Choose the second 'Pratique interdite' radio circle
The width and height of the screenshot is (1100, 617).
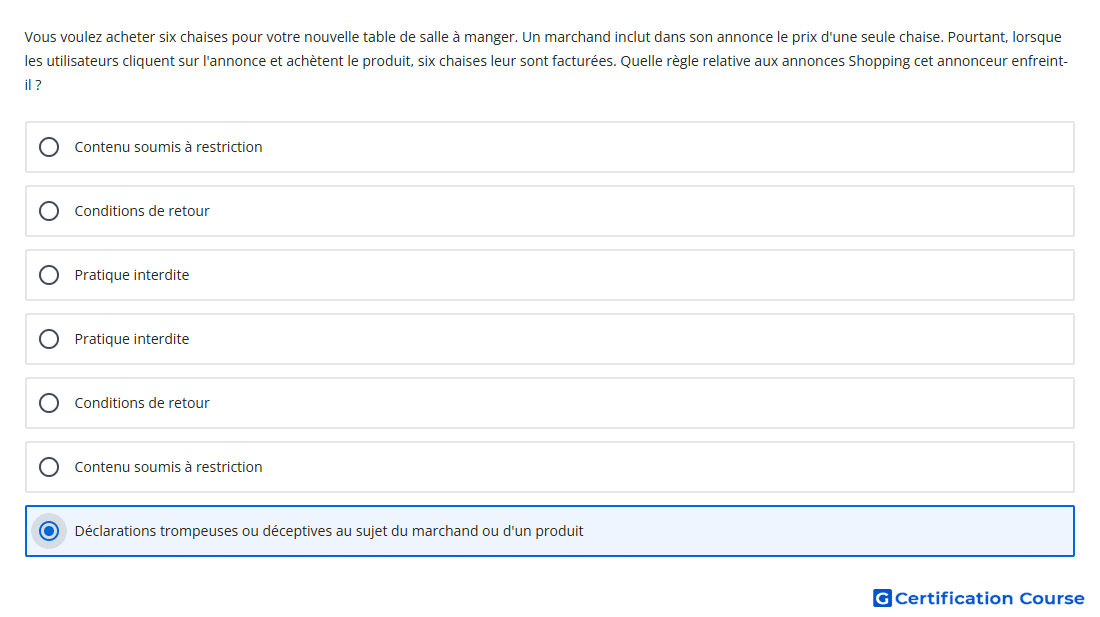point(49,339)
